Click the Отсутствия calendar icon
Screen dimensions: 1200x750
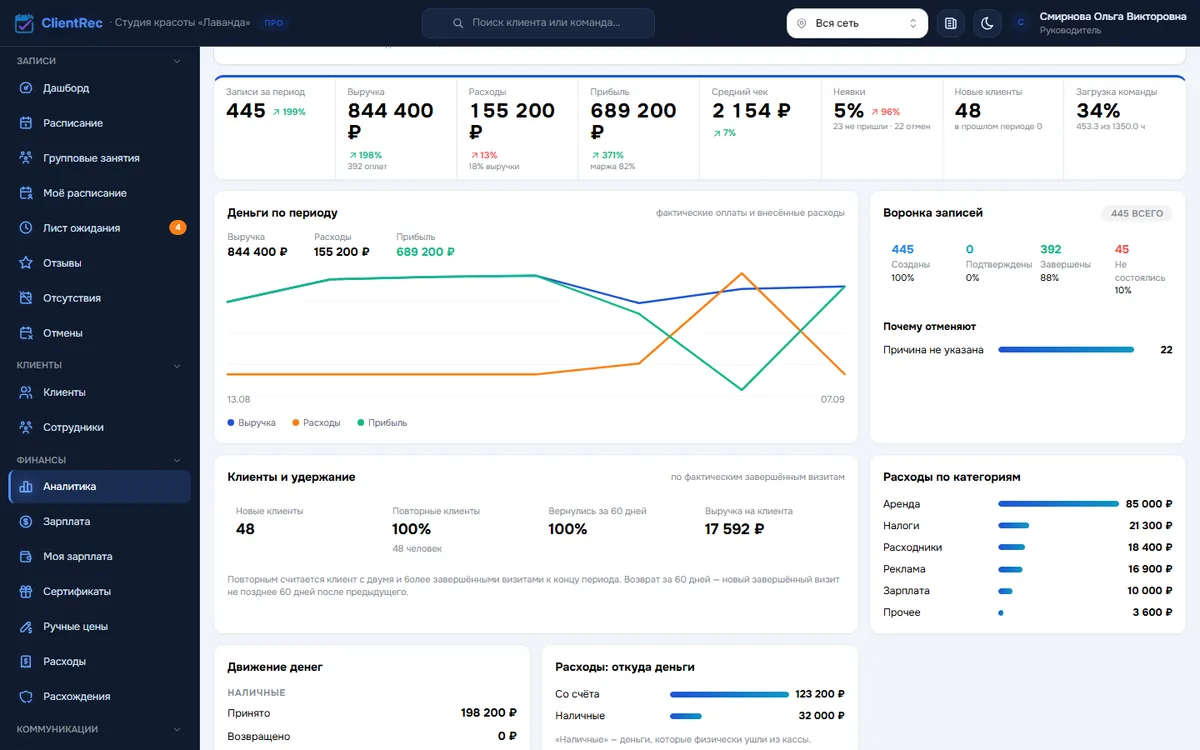coord(26,298)
